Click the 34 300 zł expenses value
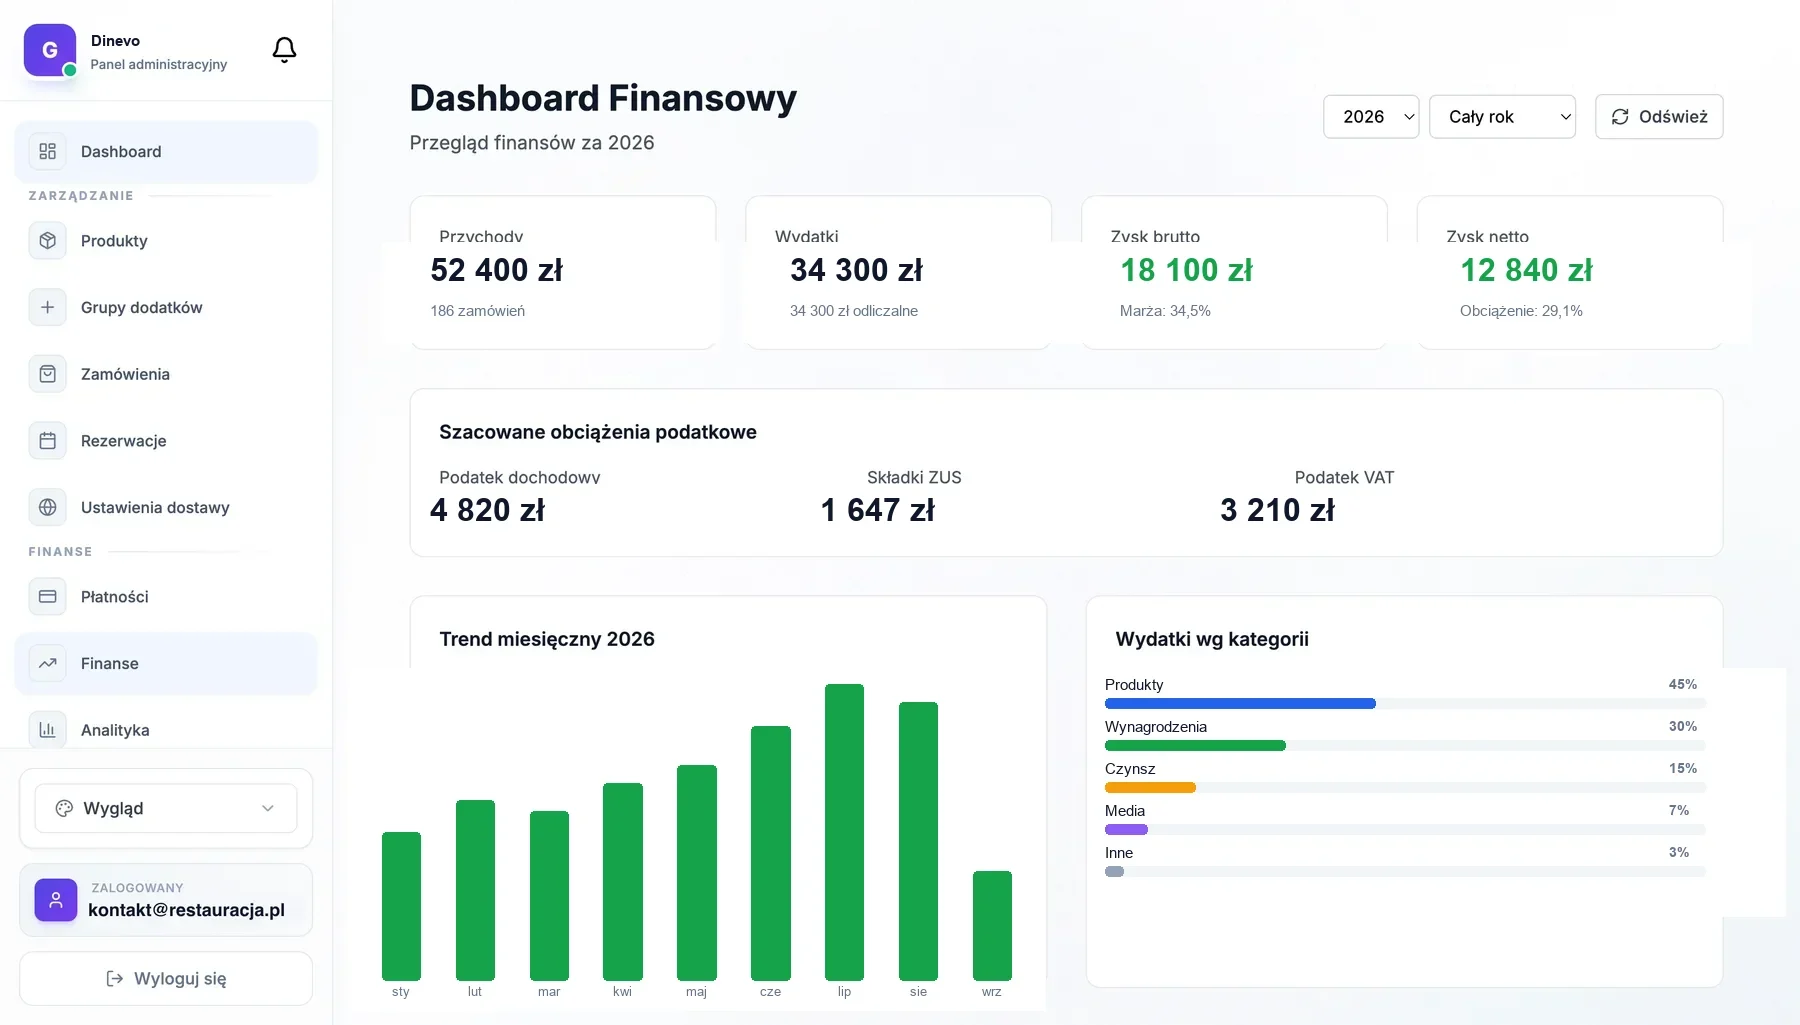Viewport: 1800px width, 1025px height. [856, 270]
